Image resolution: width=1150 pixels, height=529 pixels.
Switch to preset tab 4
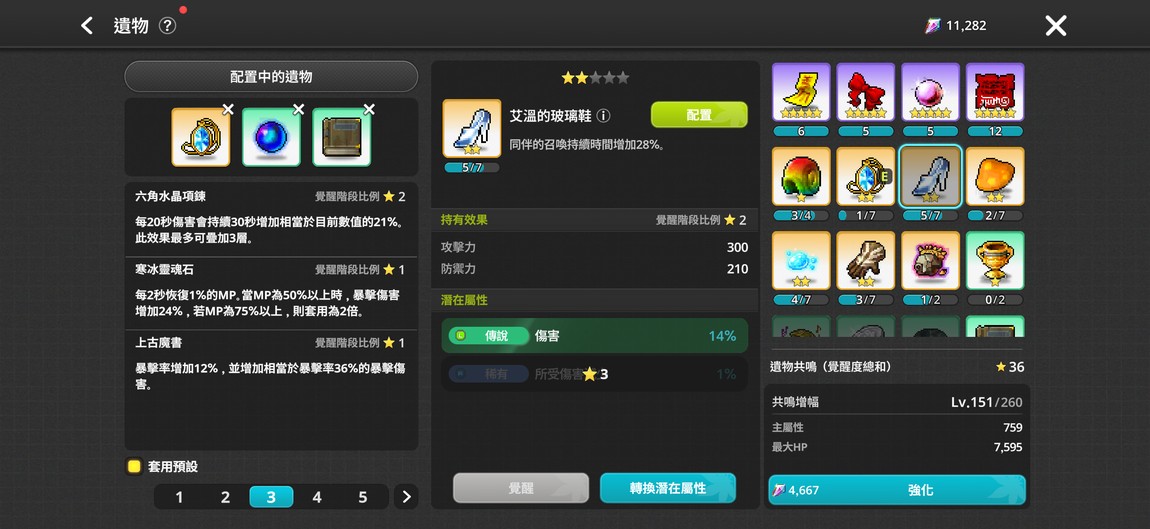click(x=317, y=497)
